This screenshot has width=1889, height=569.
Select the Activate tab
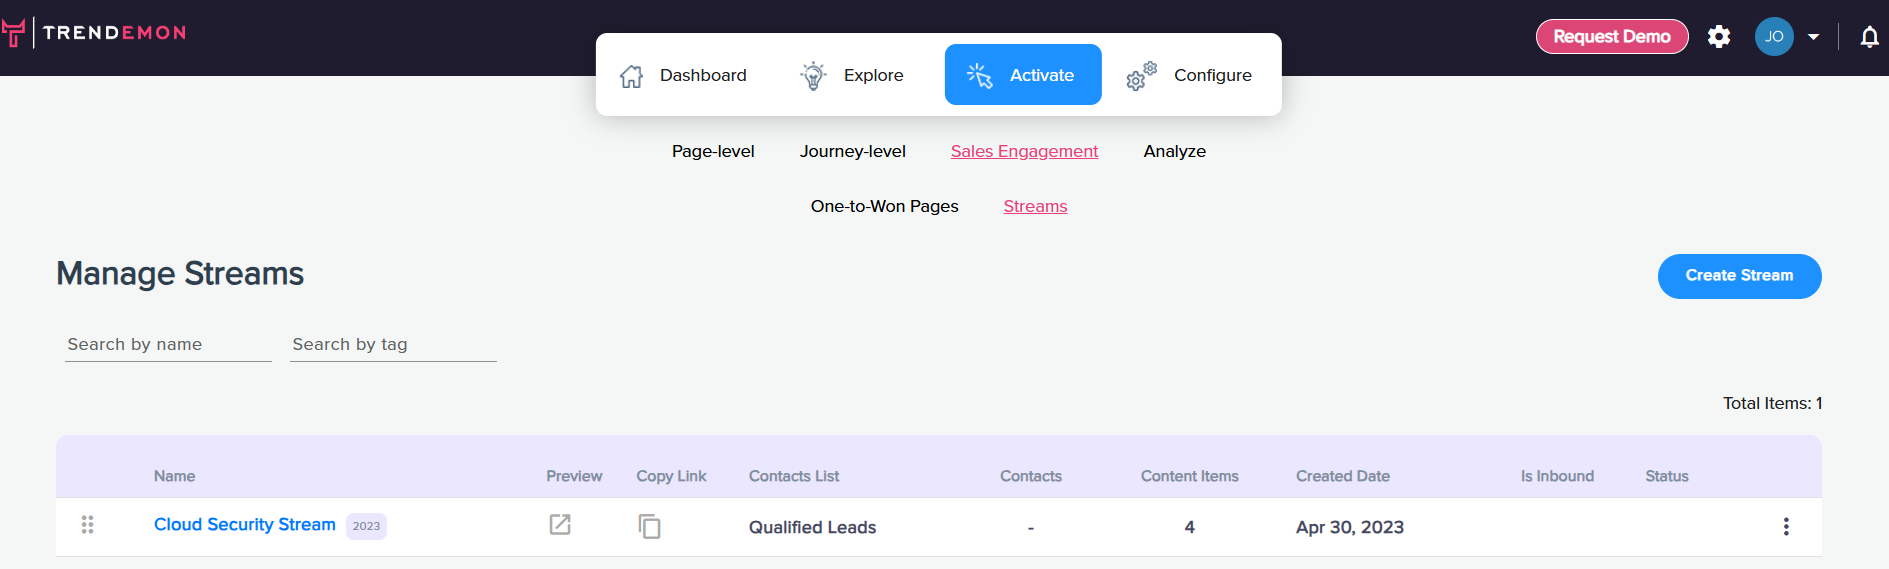1023,75
